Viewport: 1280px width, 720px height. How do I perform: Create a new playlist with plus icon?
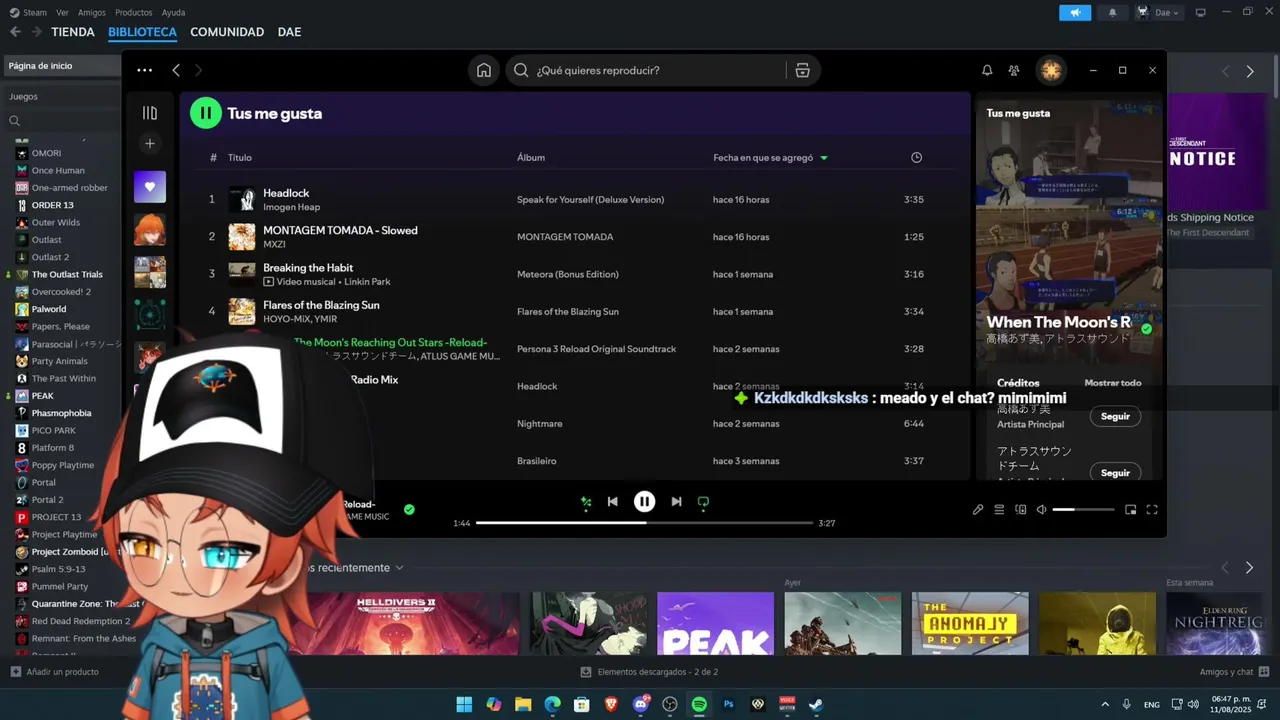point(150,144)
